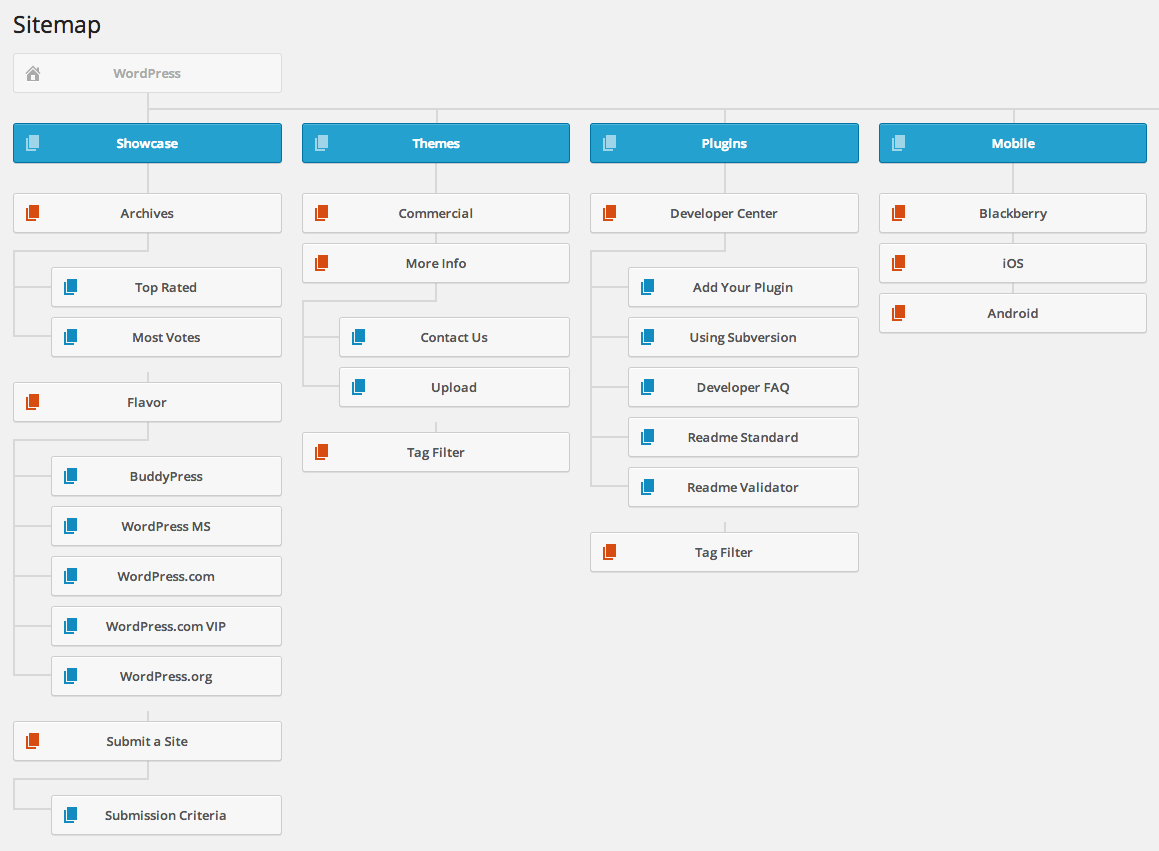Open Tag Filter under Plugins
The height and width of the screenshot is (851, 1159).
click(724, 552)
